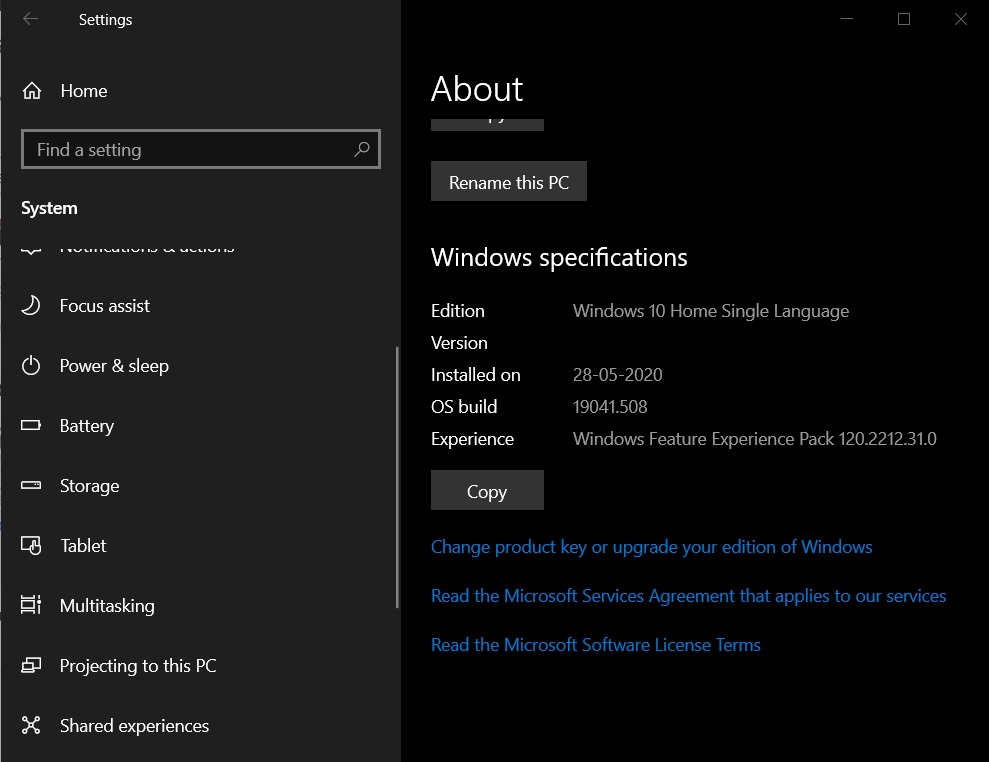Click the Installed on label
This screenshot has width=989, height=762.
click(x=476, y=375)
